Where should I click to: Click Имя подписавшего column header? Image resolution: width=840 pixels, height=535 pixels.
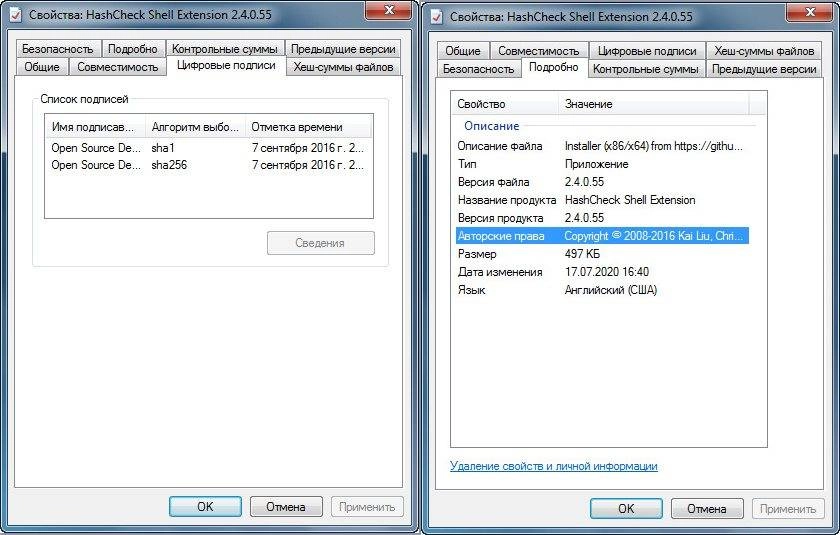(95, 127)
